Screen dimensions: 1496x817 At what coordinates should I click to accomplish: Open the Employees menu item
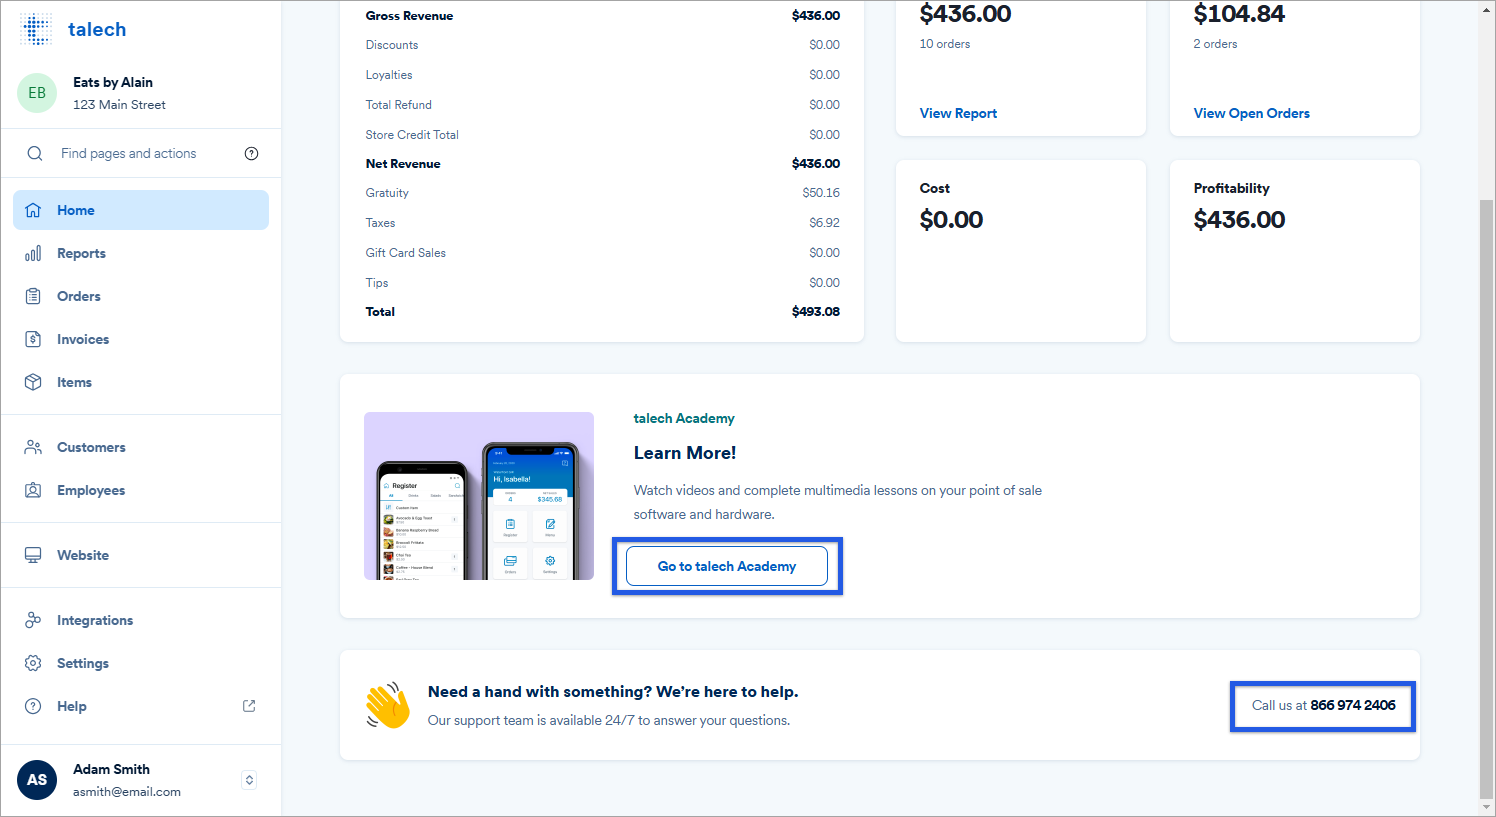click(x=91, y=490)
